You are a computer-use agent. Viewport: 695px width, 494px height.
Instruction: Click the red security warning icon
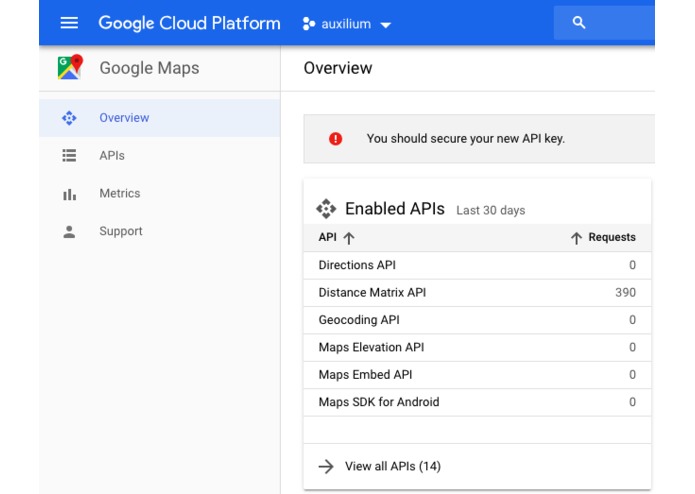pos(335,139)
